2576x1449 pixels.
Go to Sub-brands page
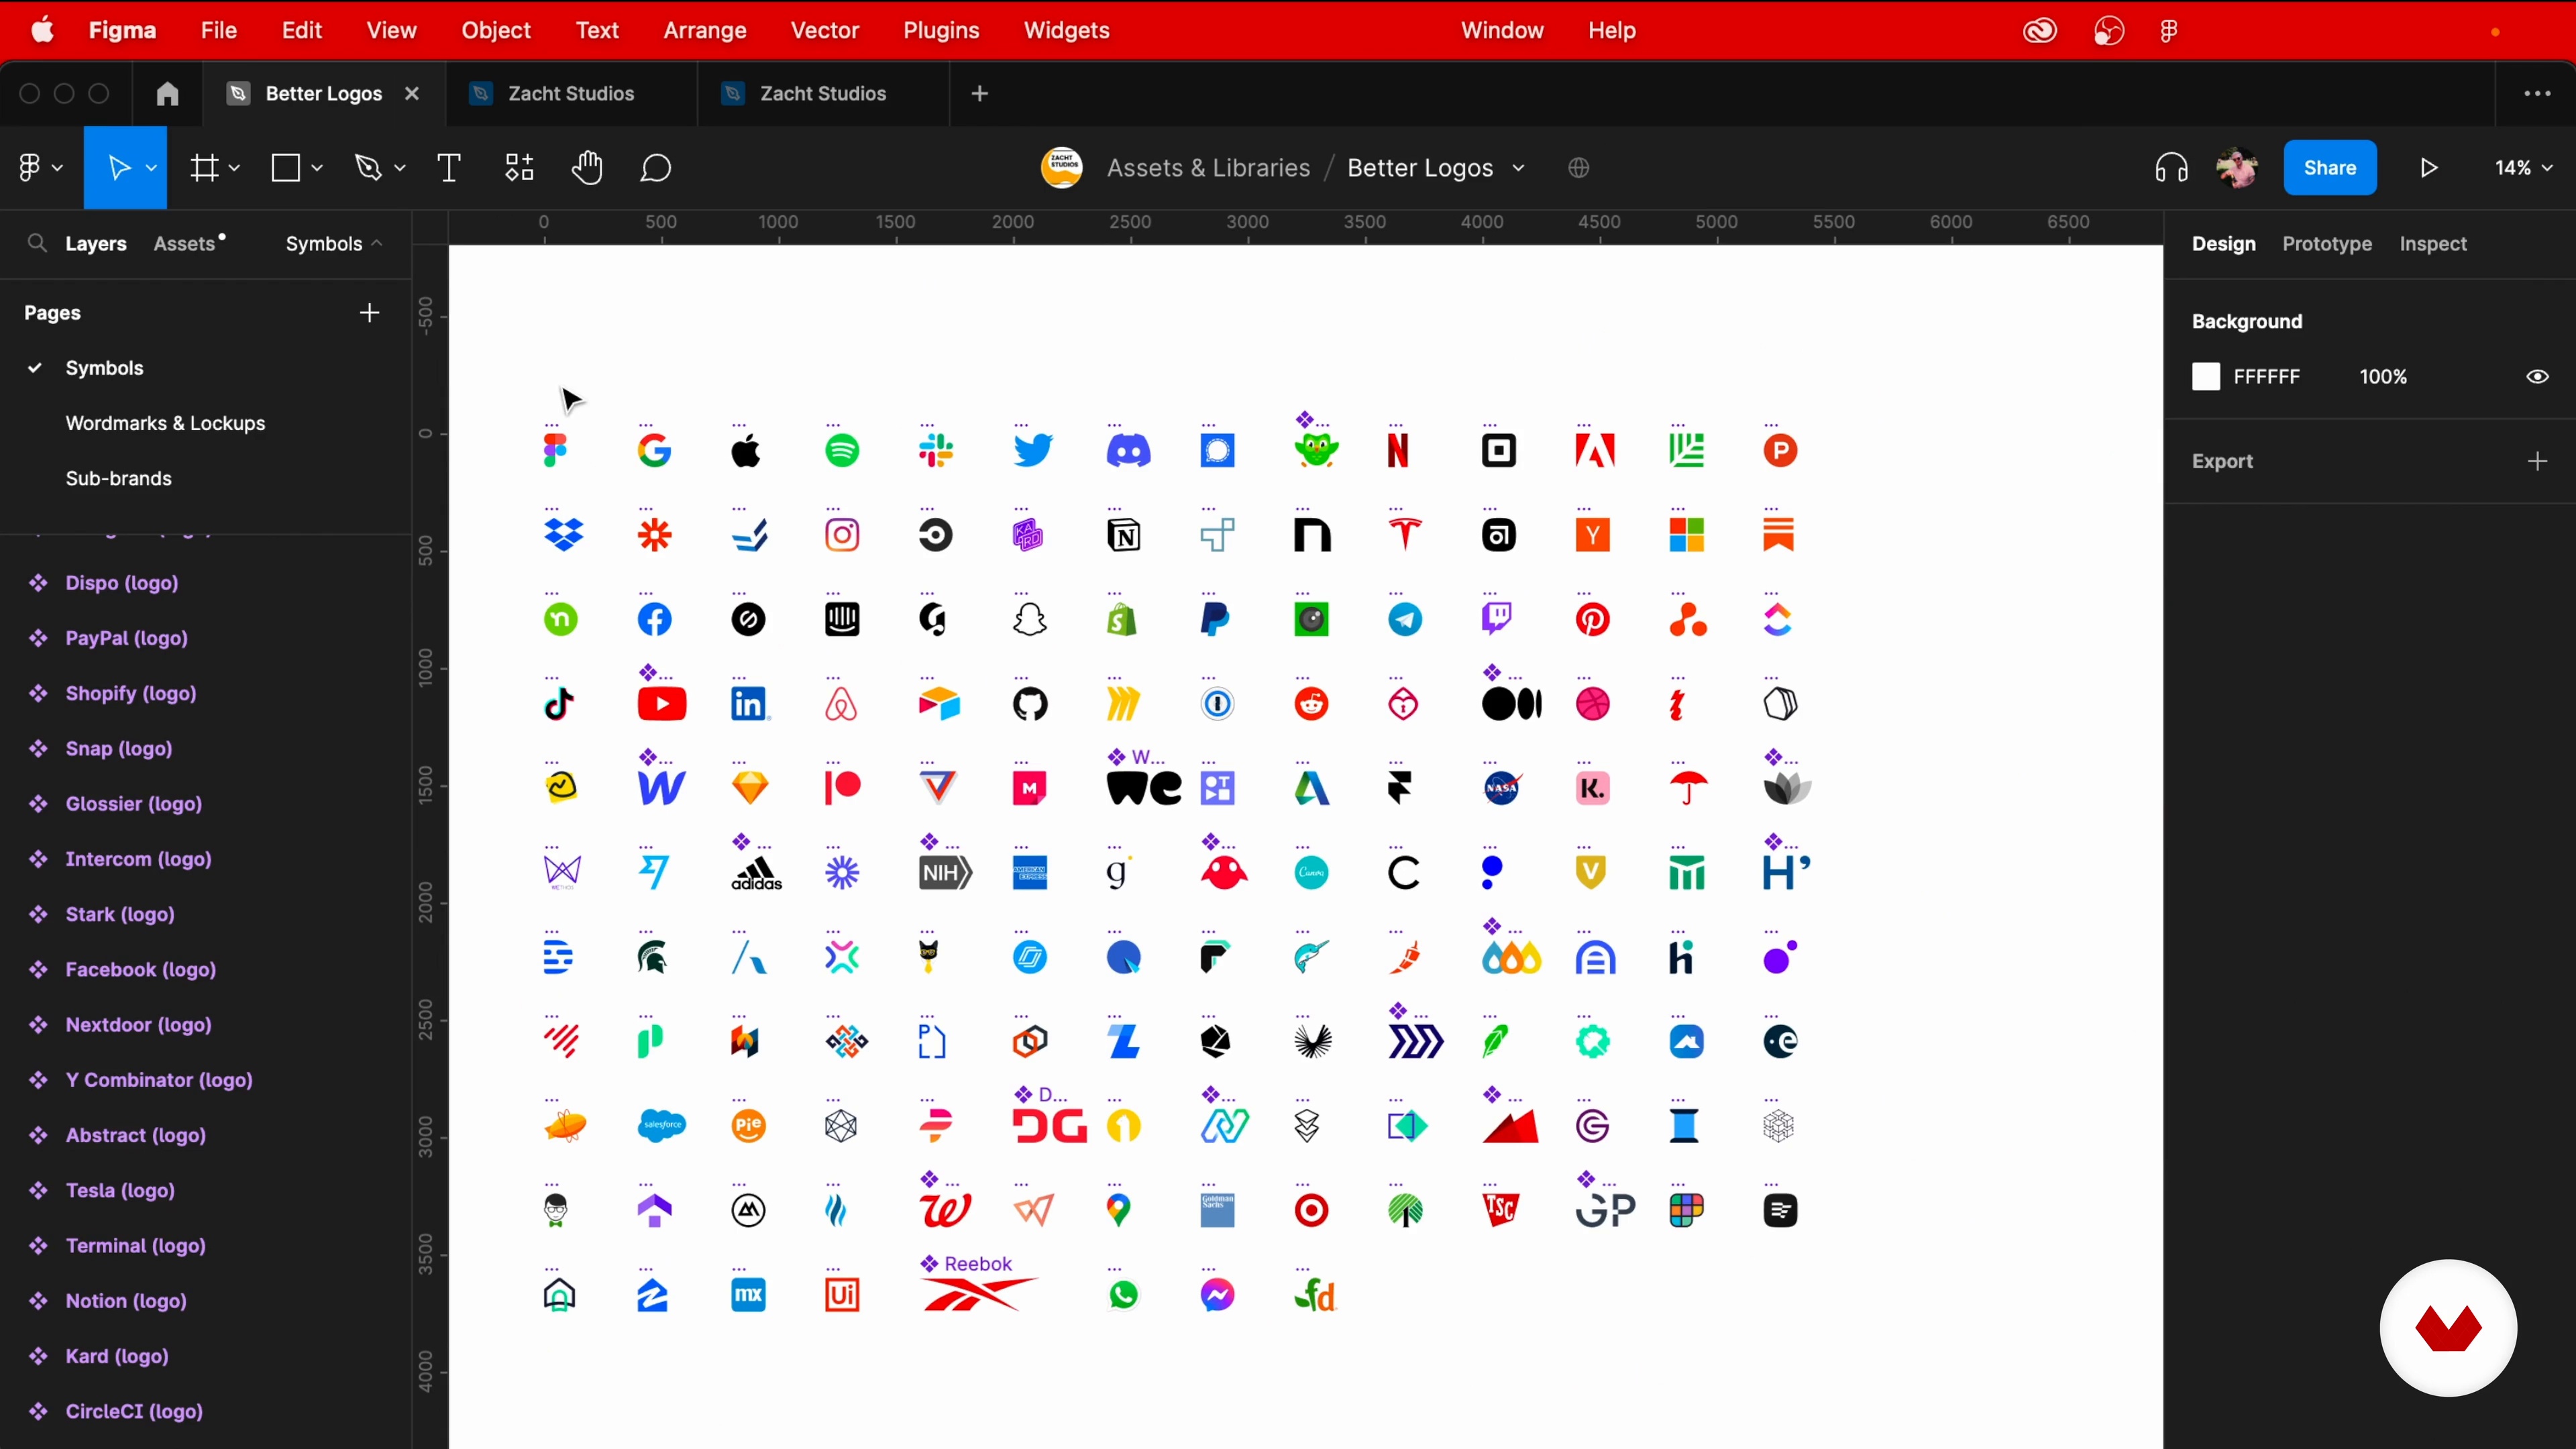pos(118,478)
